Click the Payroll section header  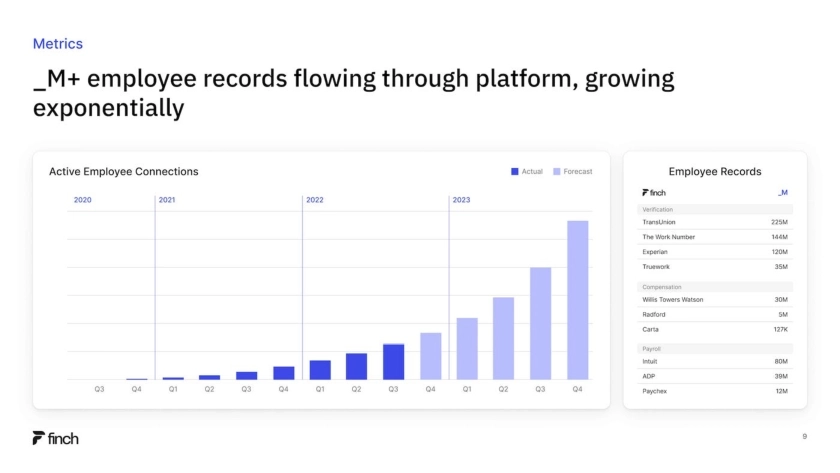(651, 348)
